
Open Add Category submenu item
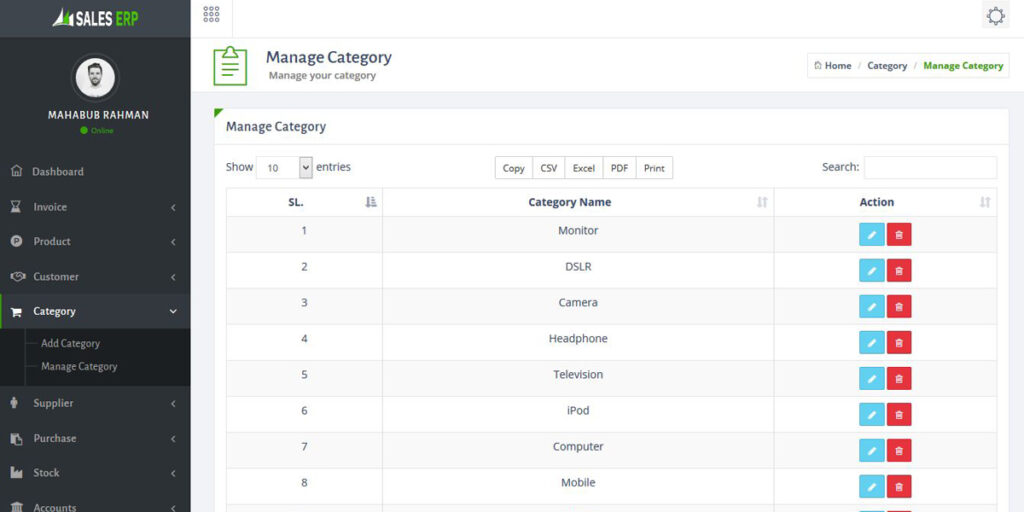71,344
